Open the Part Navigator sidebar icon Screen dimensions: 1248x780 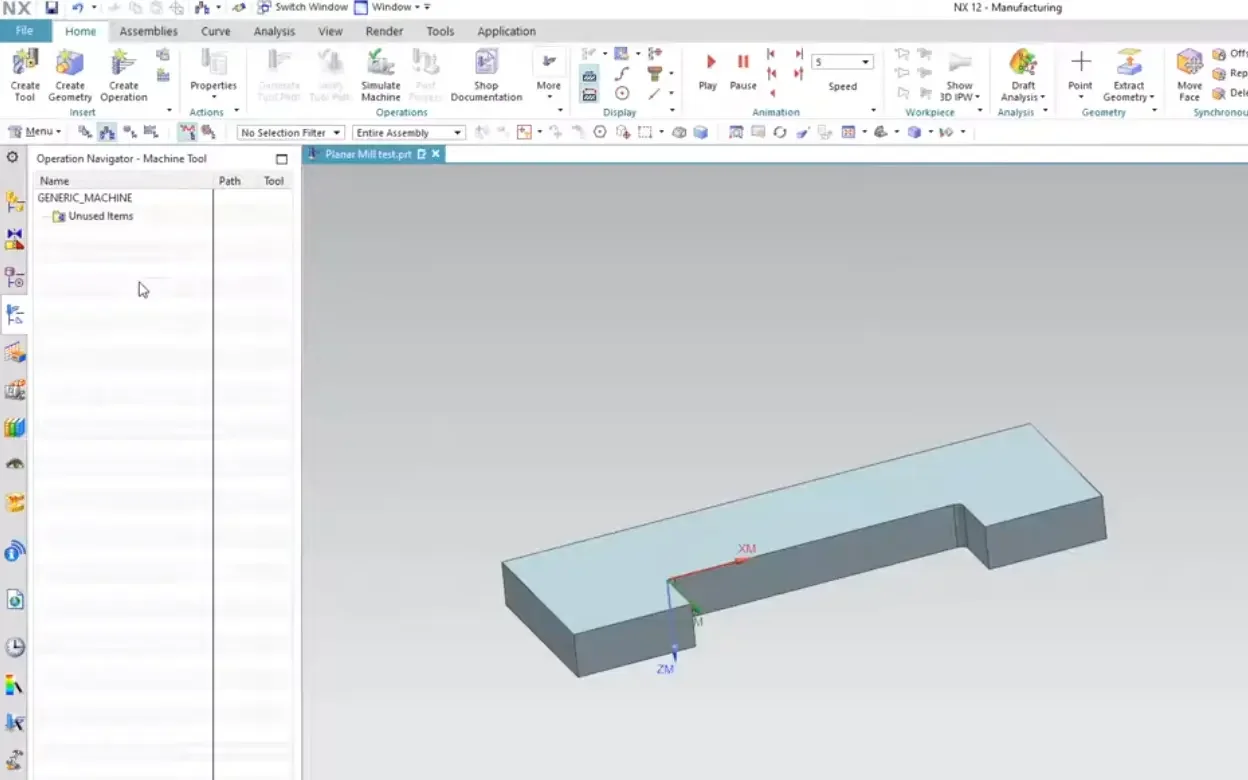(14, 277)
